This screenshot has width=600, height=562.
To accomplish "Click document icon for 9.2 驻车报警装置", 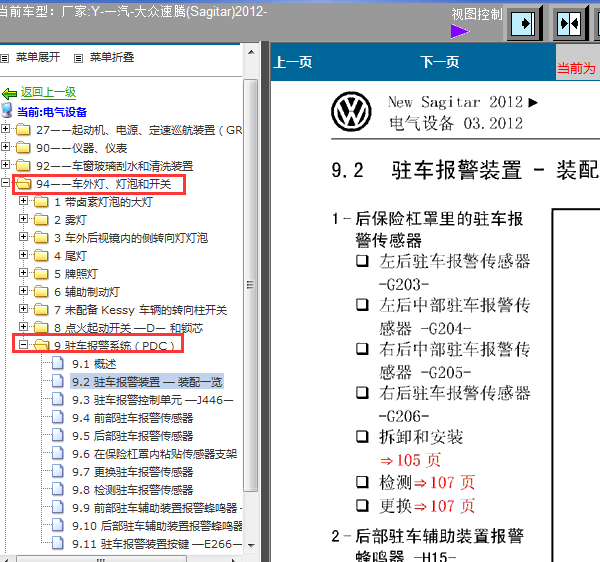I will 58,381.
